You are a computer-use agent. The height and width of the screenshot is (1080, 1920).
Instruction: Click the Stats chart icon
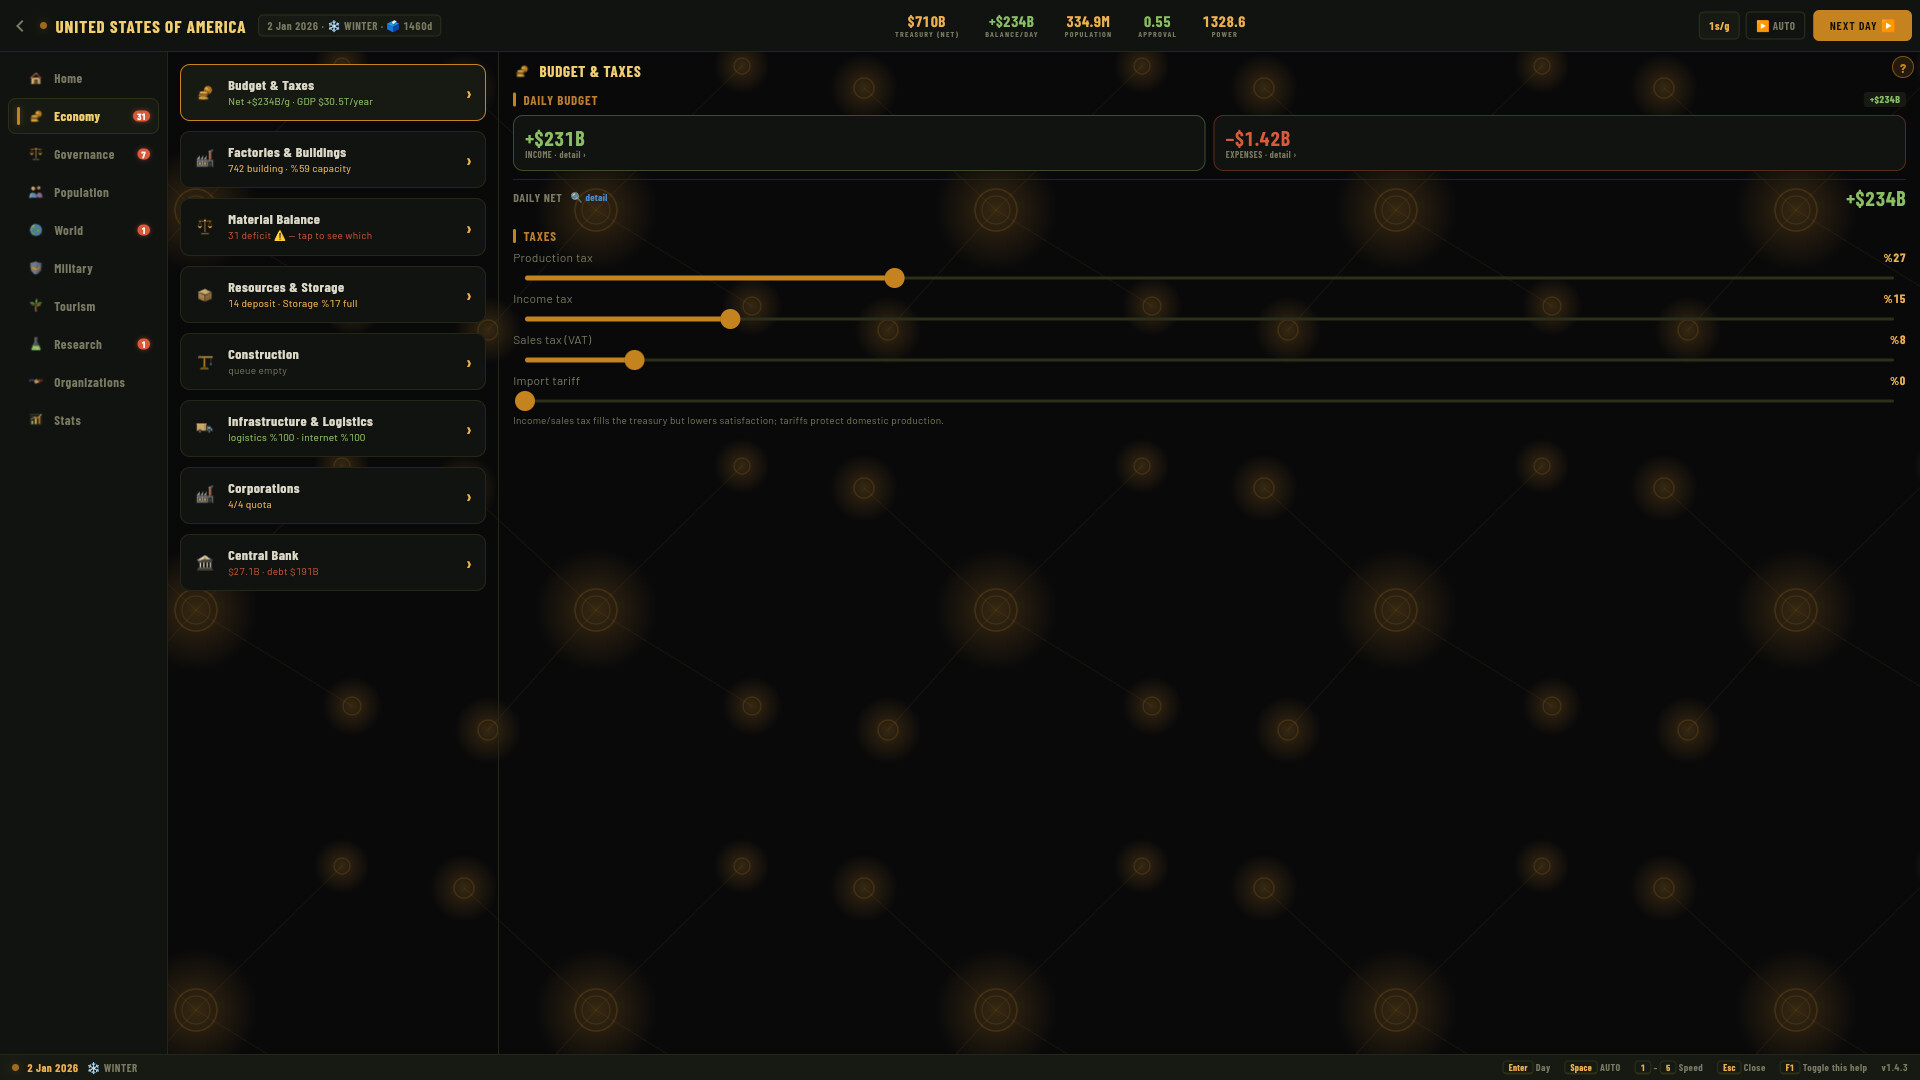click(x=36, y=421)
